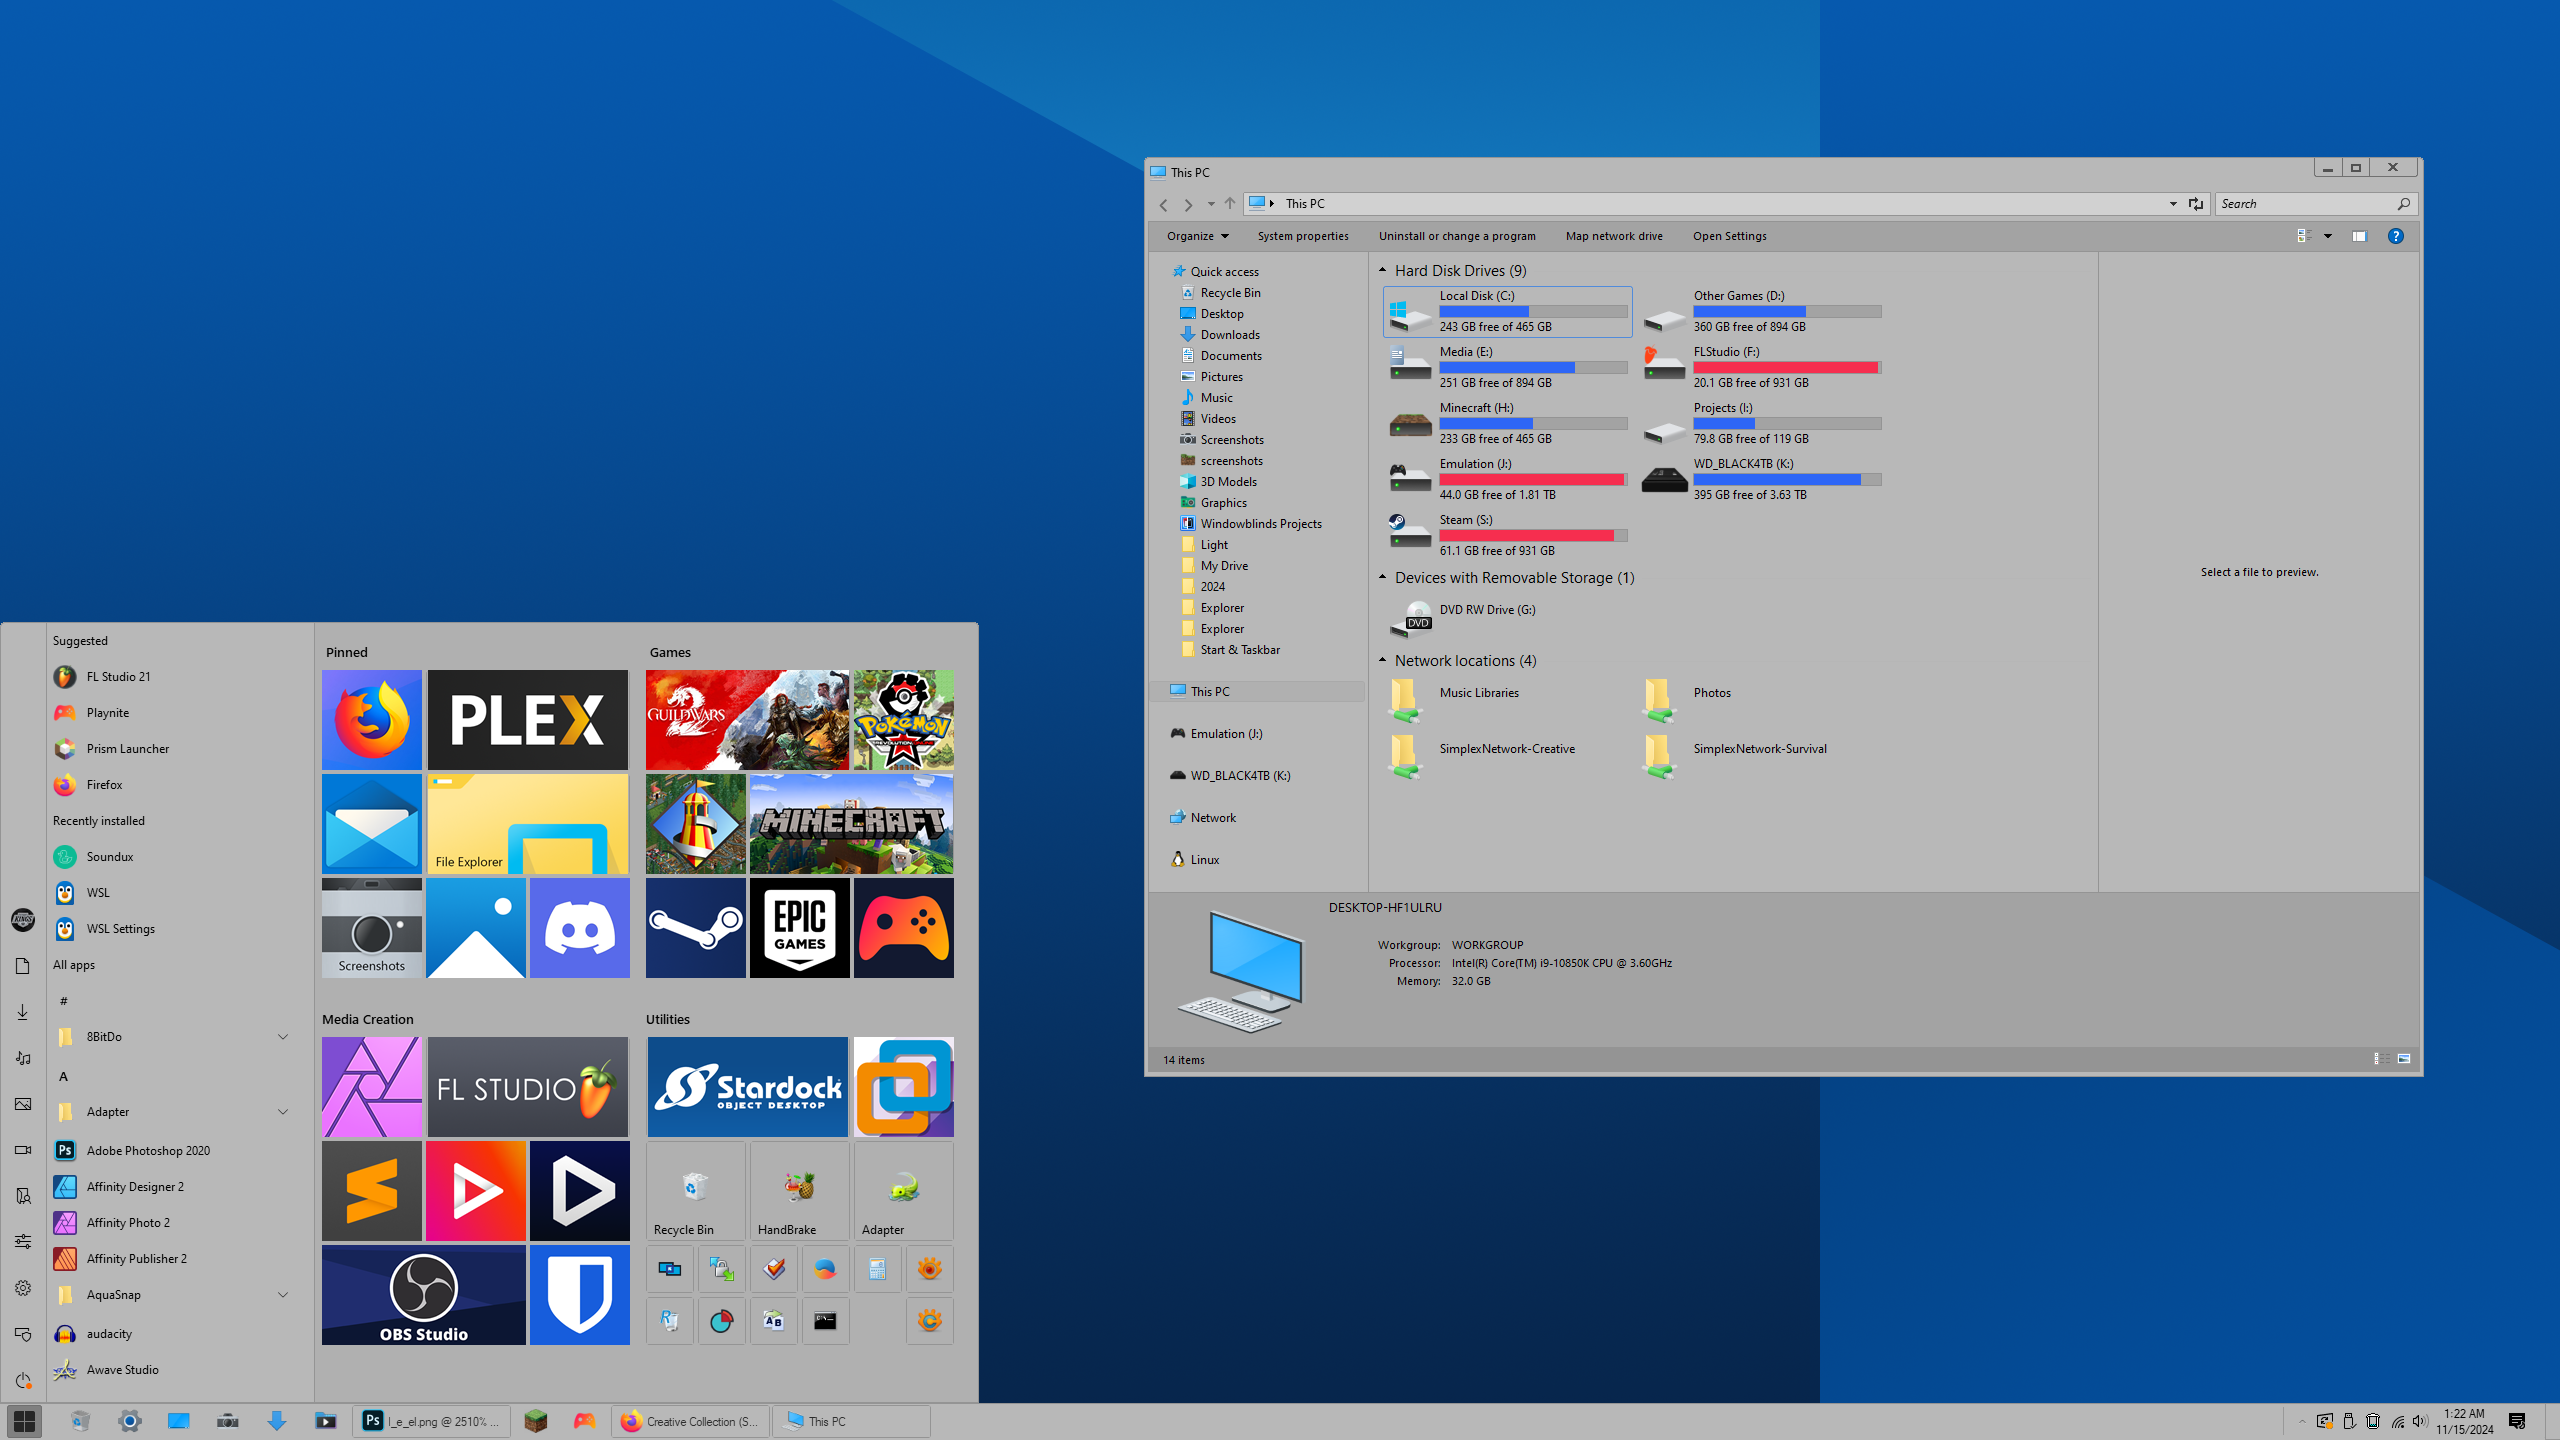The height and width of the screenshot is (1440, 2560).
Task: Click System properties in the toolbar
Action: tap(1303, 236)
